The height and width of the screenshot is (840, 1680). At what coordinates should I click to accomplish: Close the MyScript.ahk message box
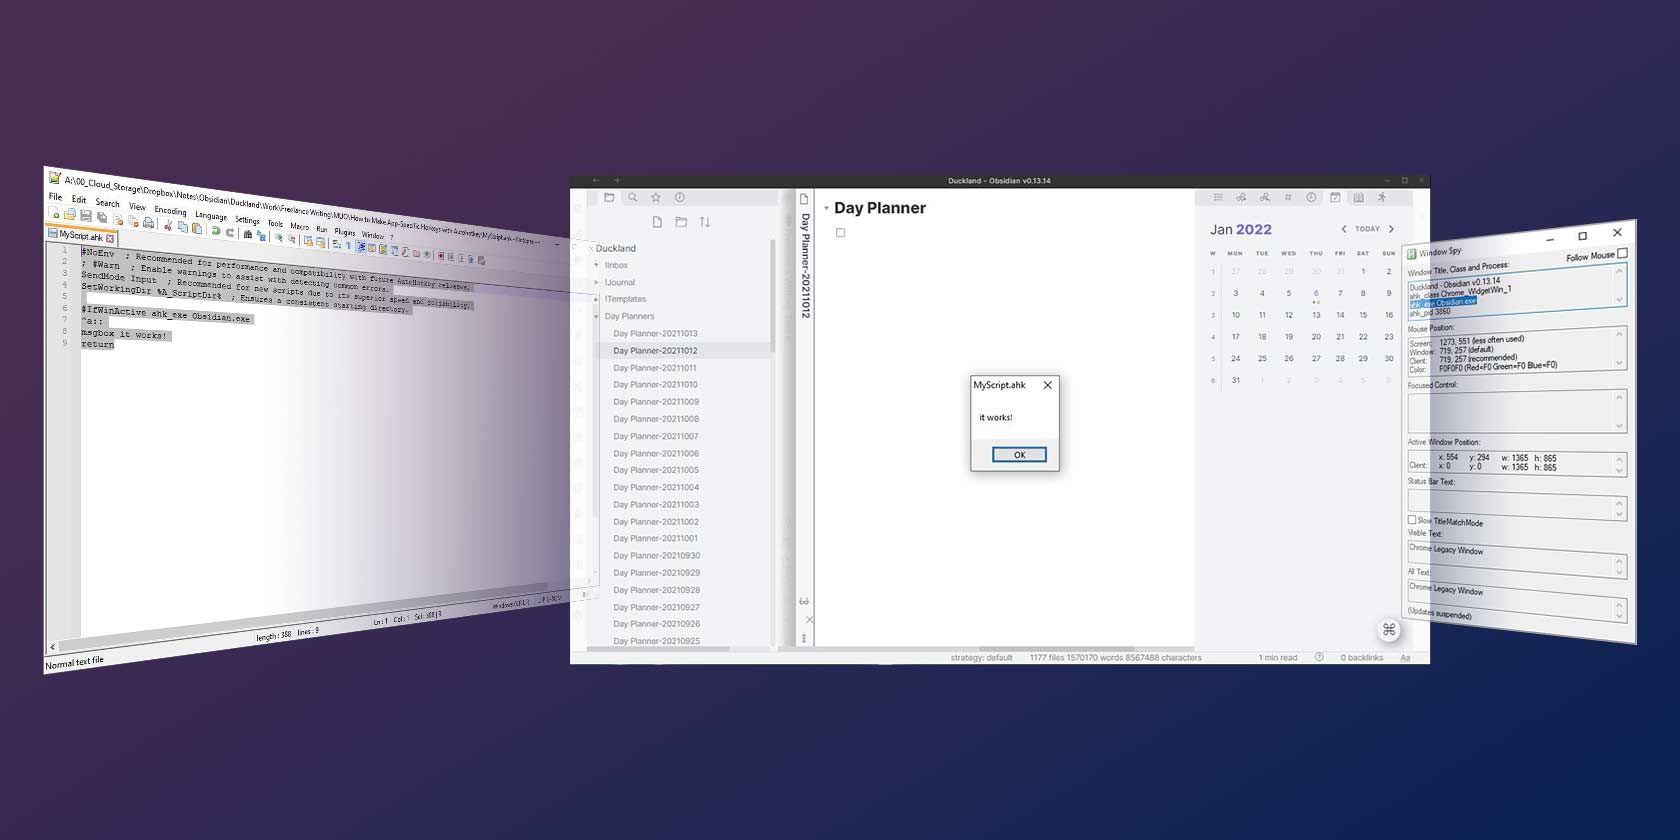[x=1047, y=385]
